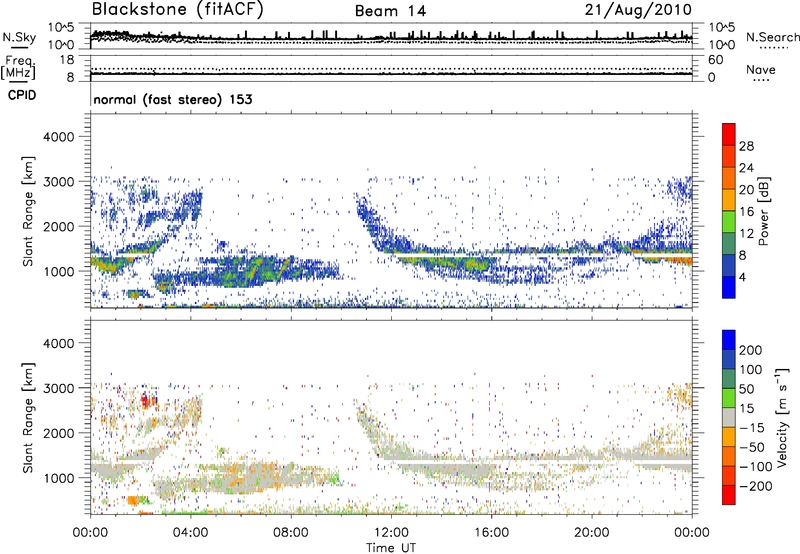The image size is (800, 554).
Task: Click the 16:00 time axis tick label
Action: (491, 533)
